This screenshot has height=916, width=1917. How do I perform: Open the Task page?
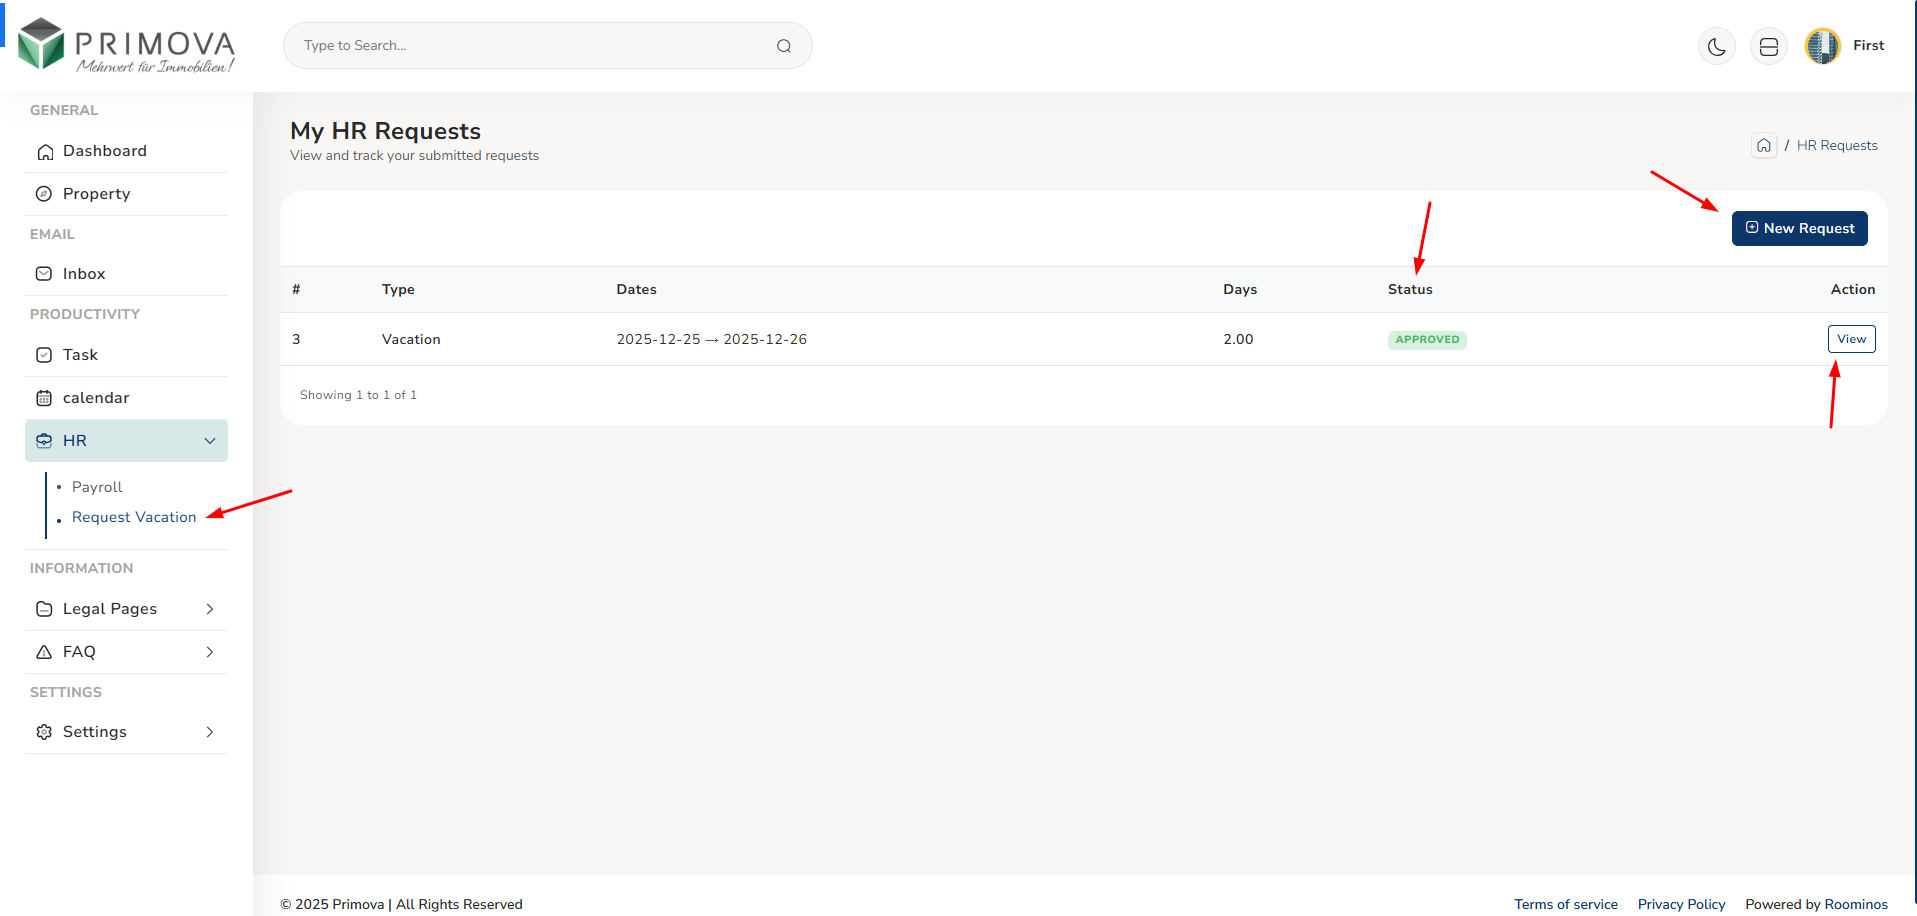point(80,355)
